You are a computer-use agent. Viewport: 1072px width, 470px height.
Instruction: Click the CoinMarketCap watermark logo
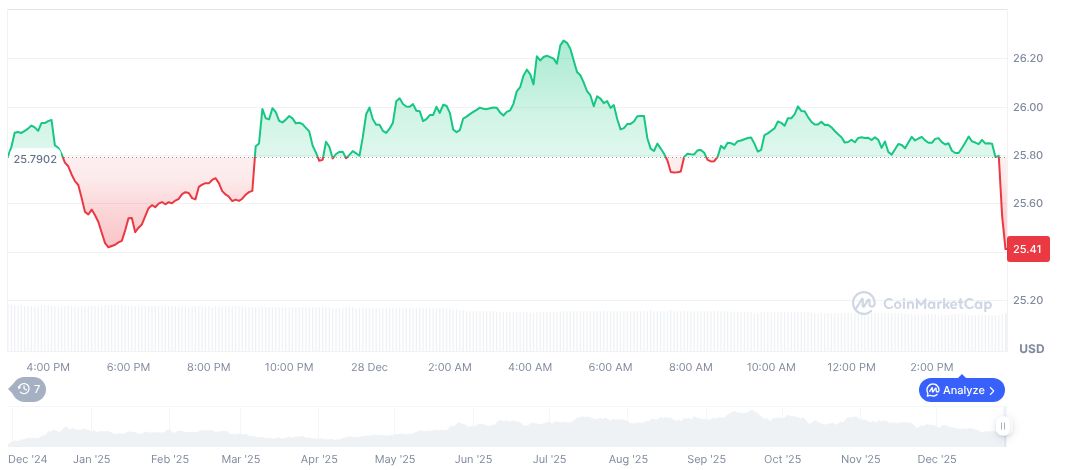(x=922, y=303)
